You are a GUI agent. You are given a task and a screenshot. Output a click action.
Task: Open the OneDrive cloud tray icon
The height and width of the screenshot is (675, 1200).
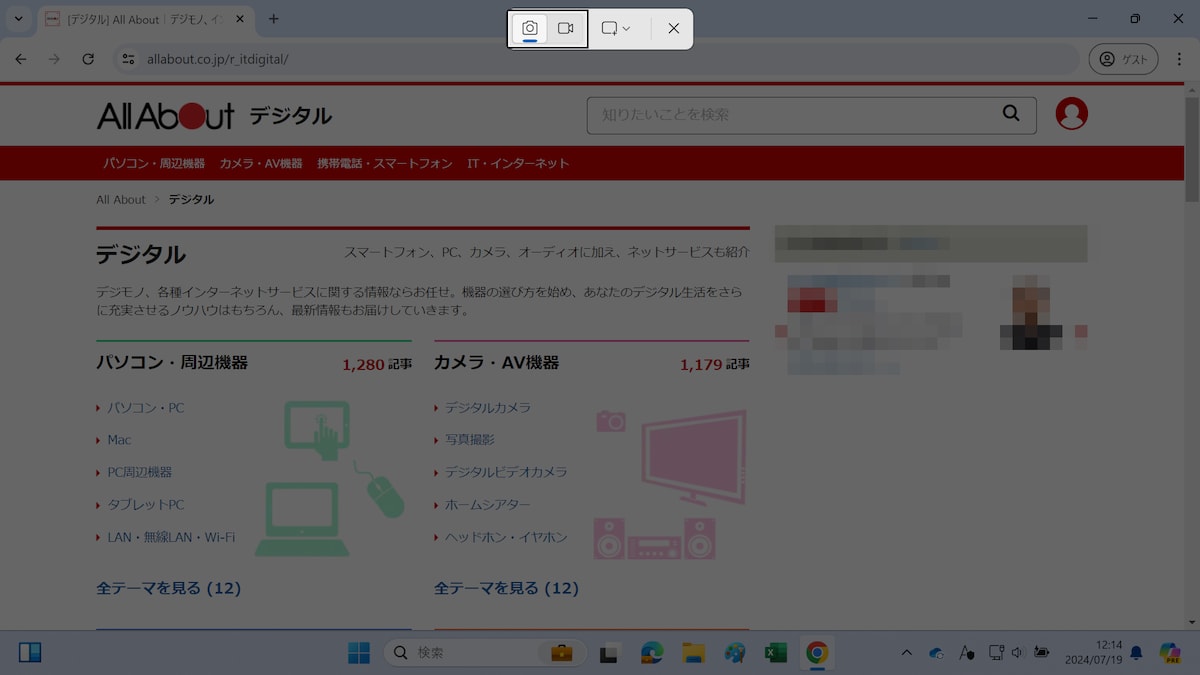coord(936,653)
